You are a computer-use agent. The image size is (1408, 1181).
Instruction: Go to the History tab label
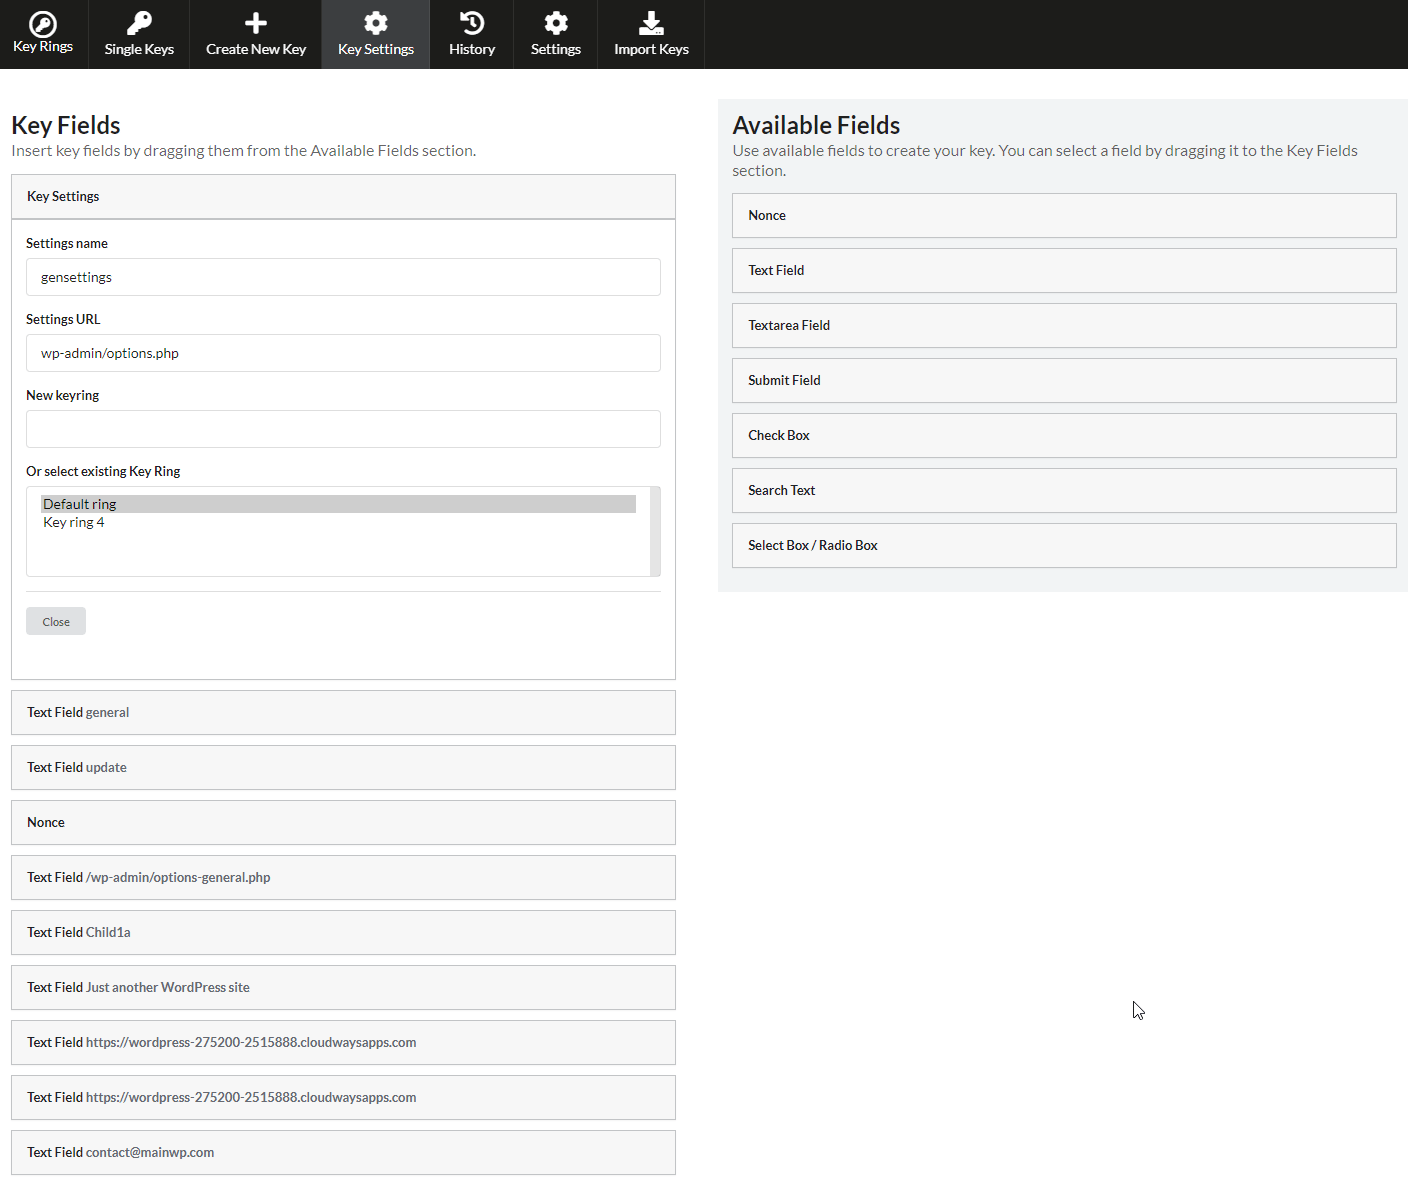472,49
